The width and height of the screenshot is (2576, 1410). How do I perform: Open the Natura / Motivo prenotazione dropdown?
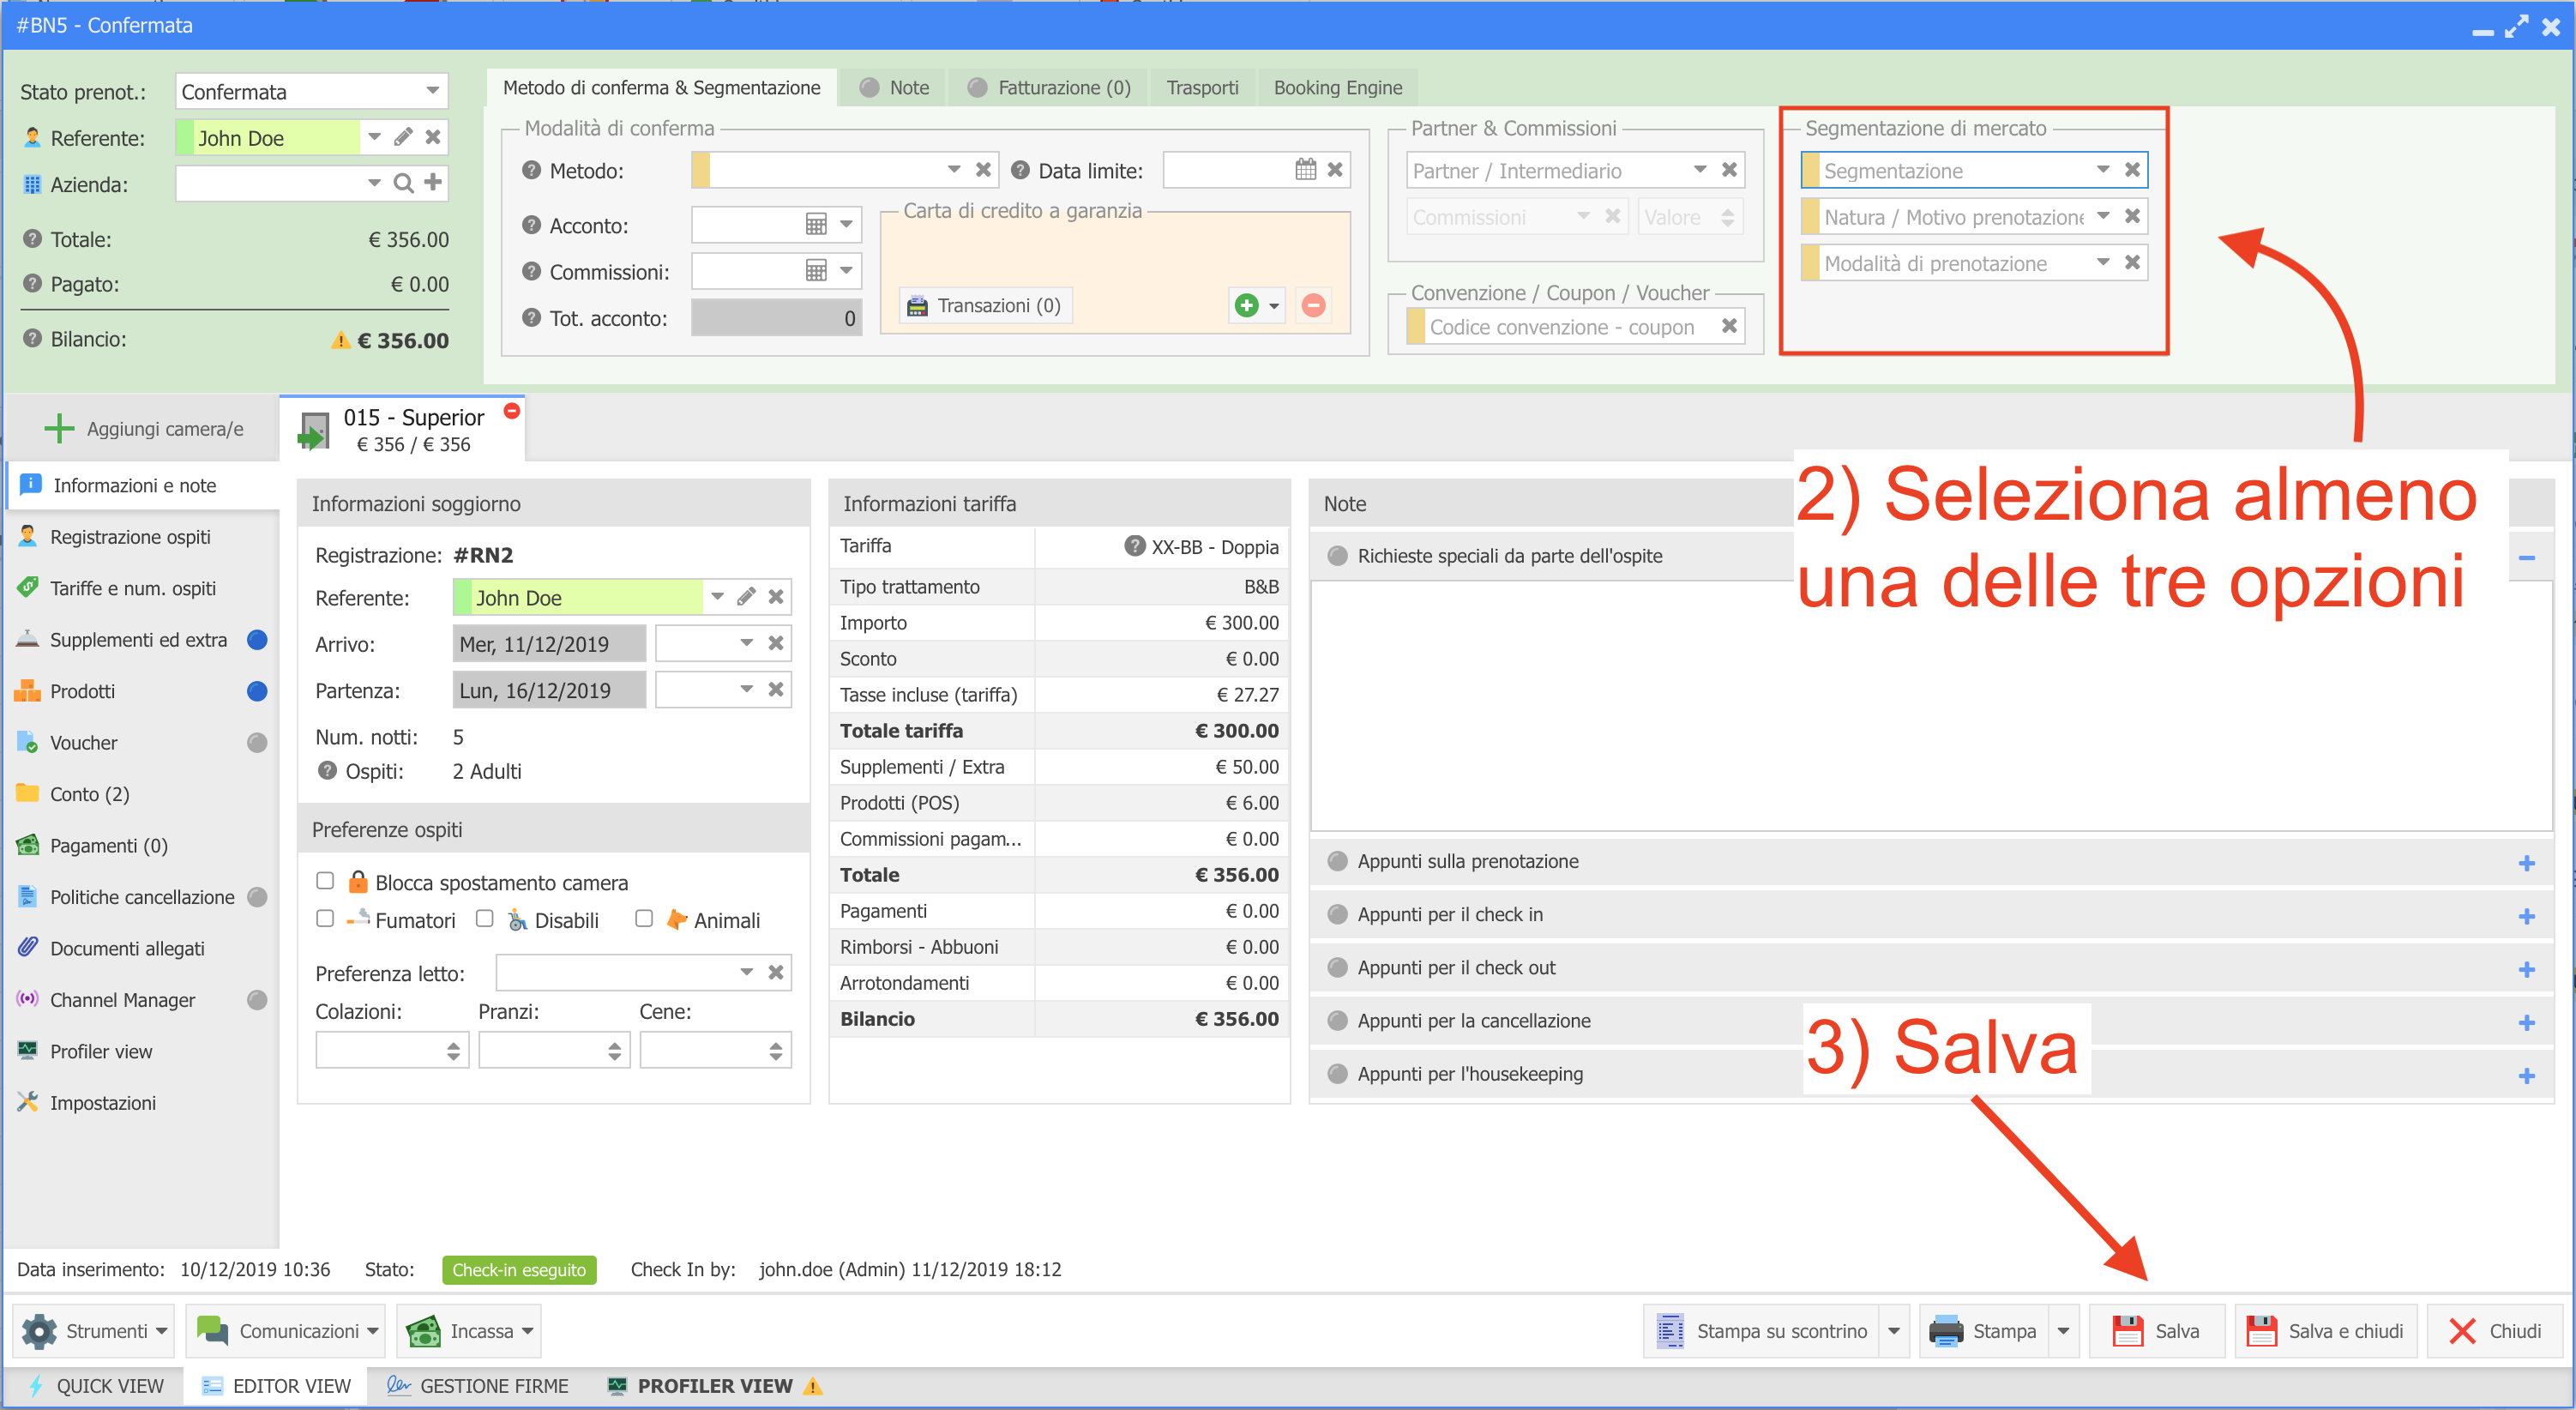tap(2103, 215)
